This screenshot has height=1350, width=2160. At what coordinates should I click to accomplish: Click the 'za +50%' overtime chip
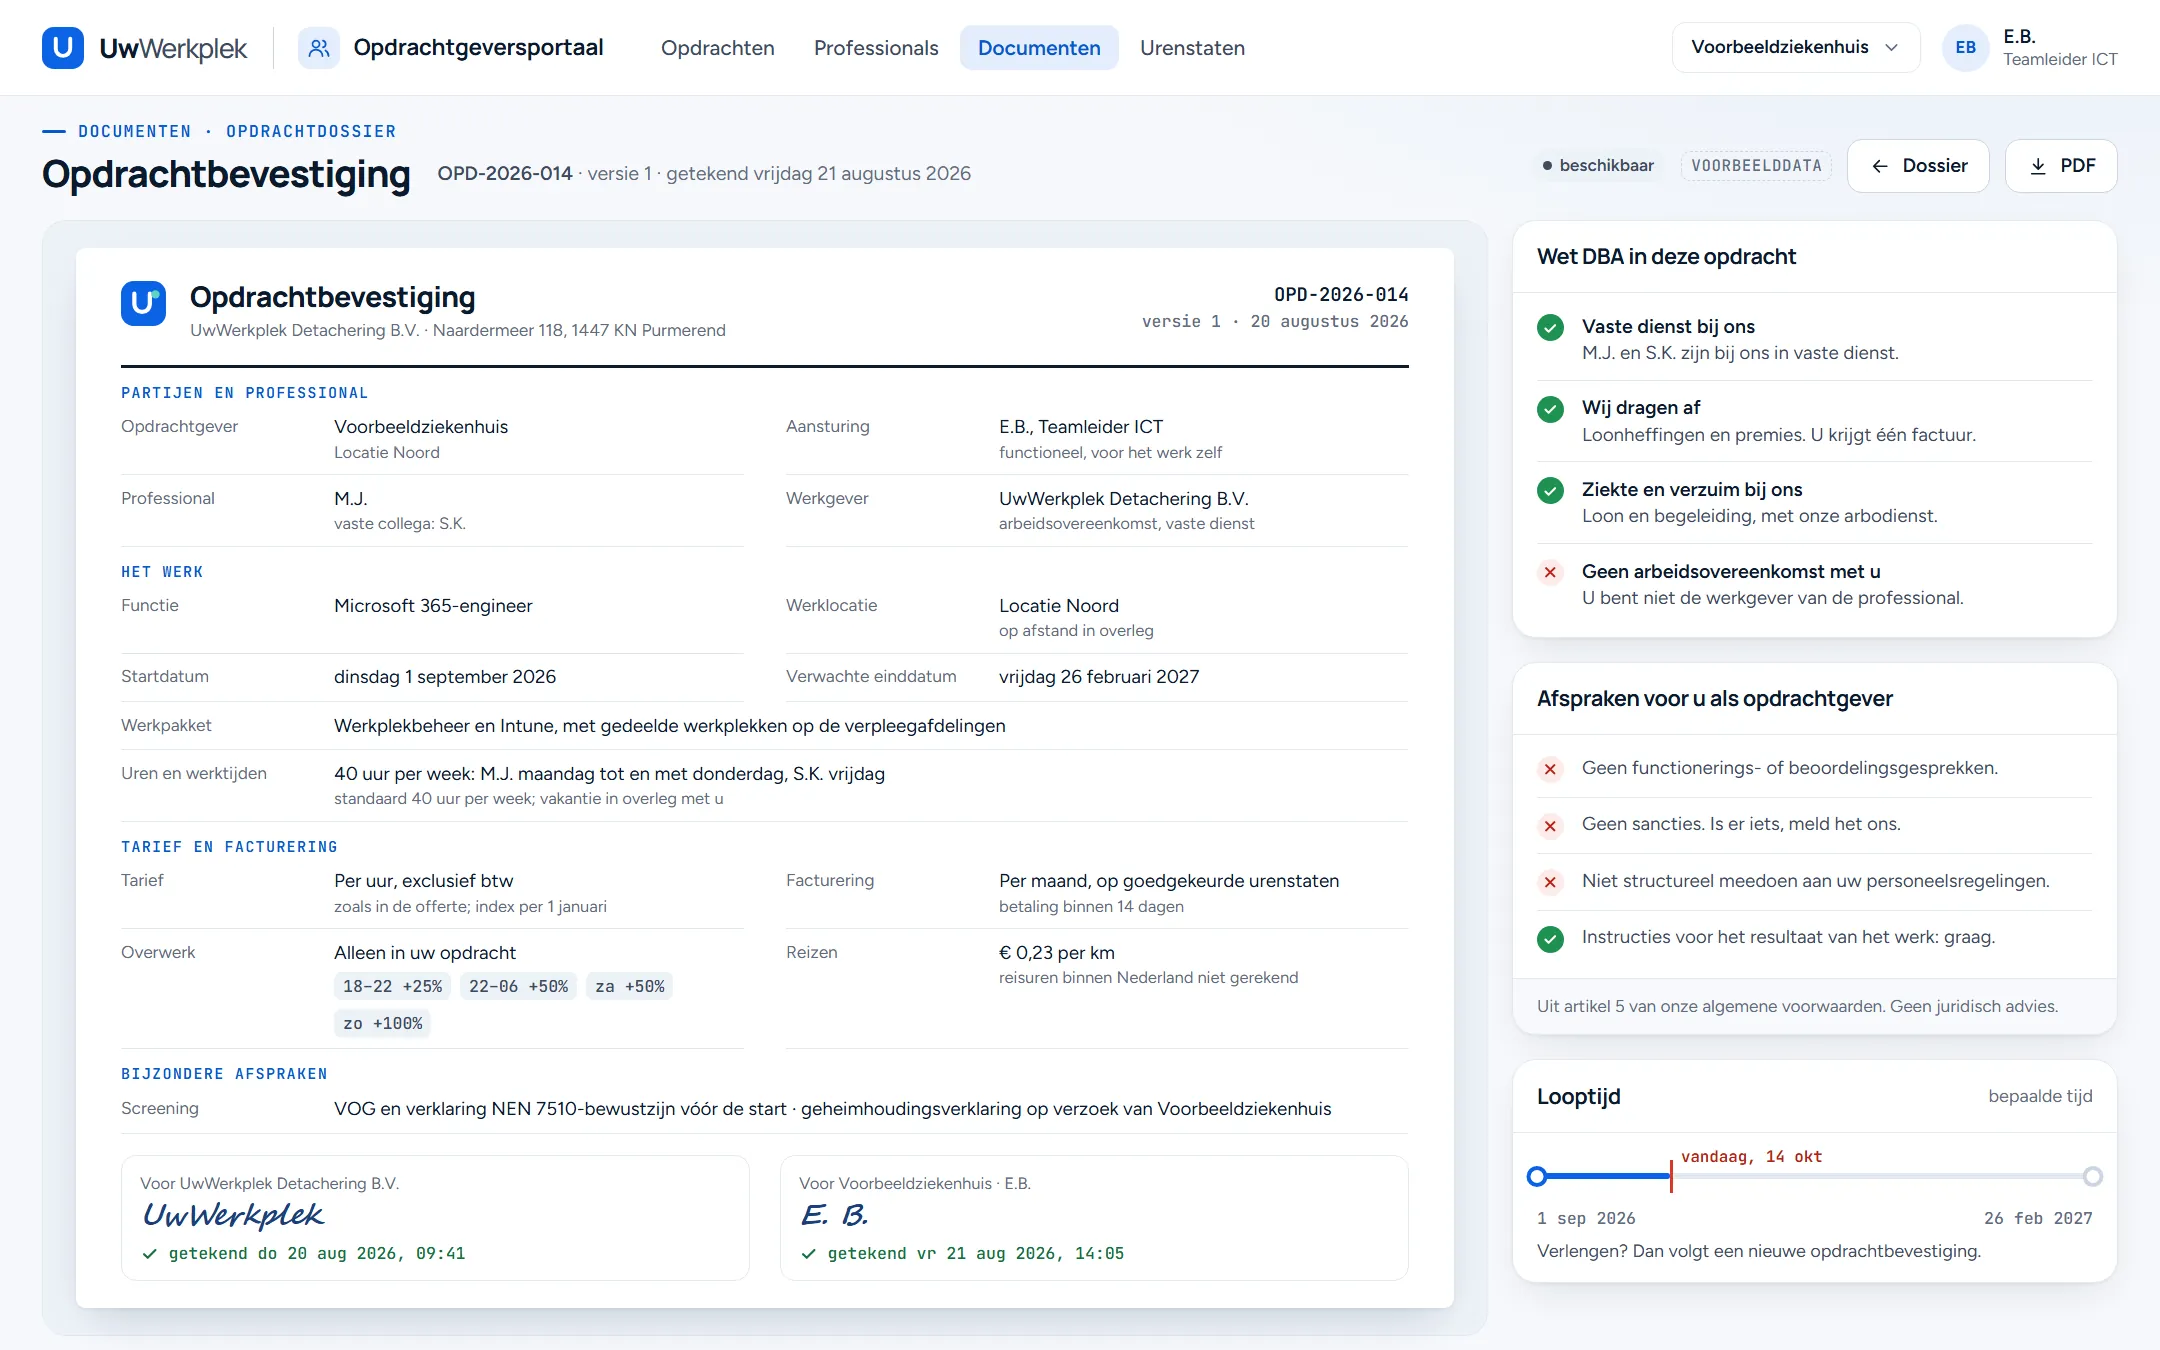pos(629,987)
